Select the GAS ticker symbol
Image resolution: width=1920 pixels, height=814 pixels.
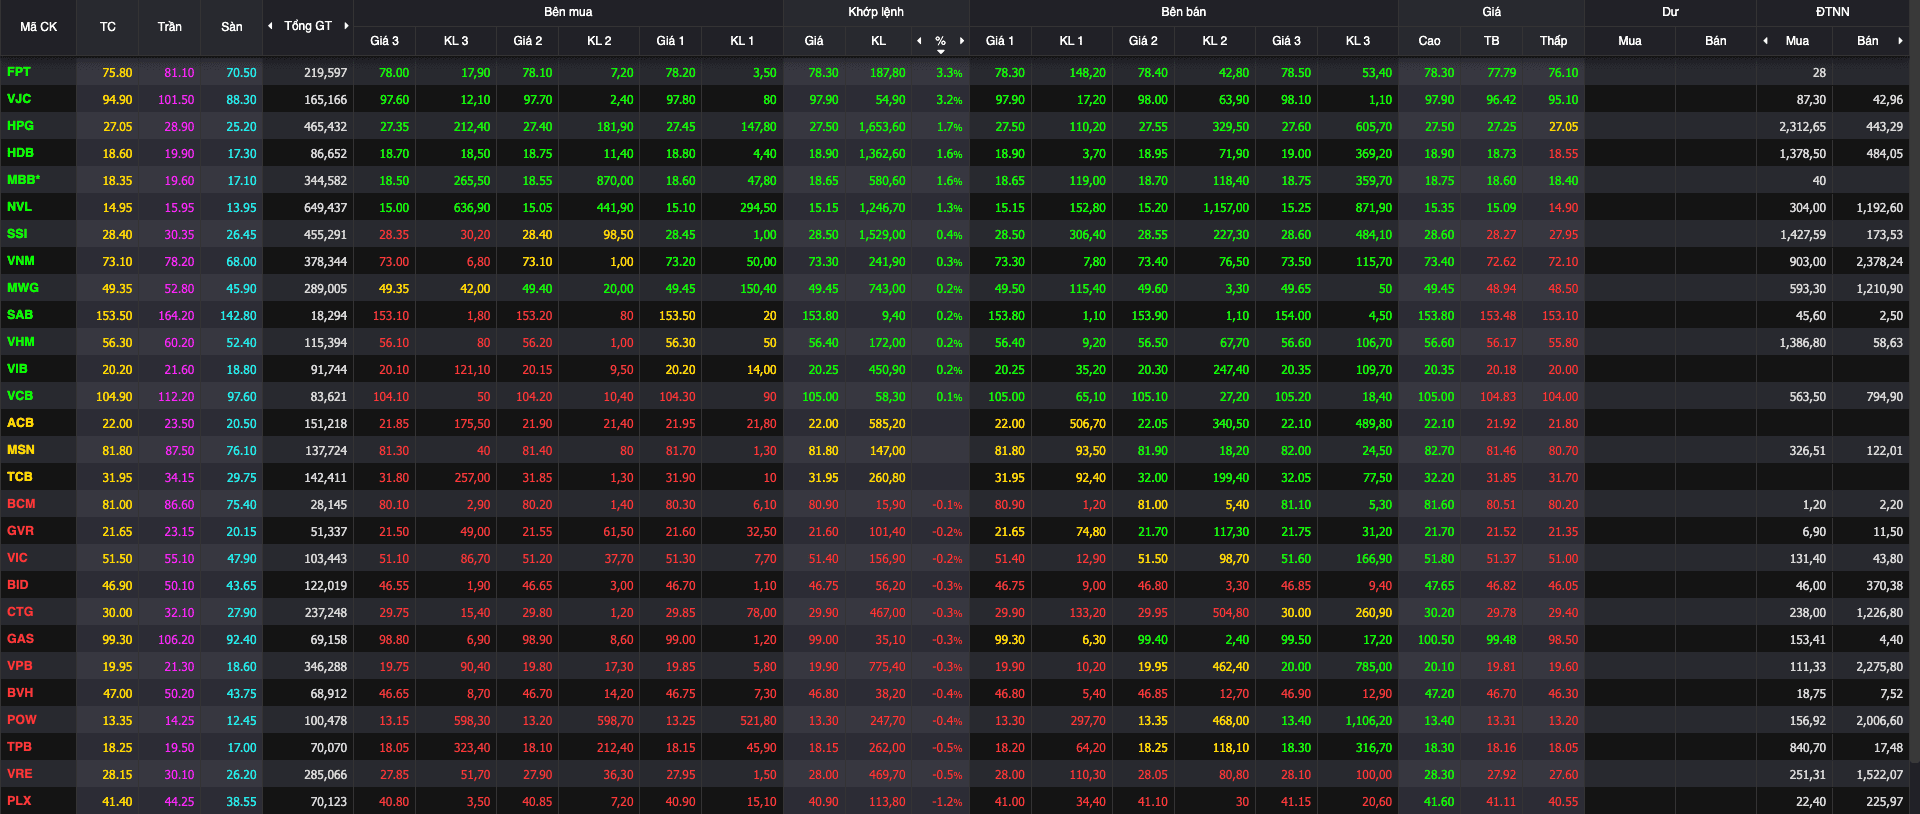20,639
